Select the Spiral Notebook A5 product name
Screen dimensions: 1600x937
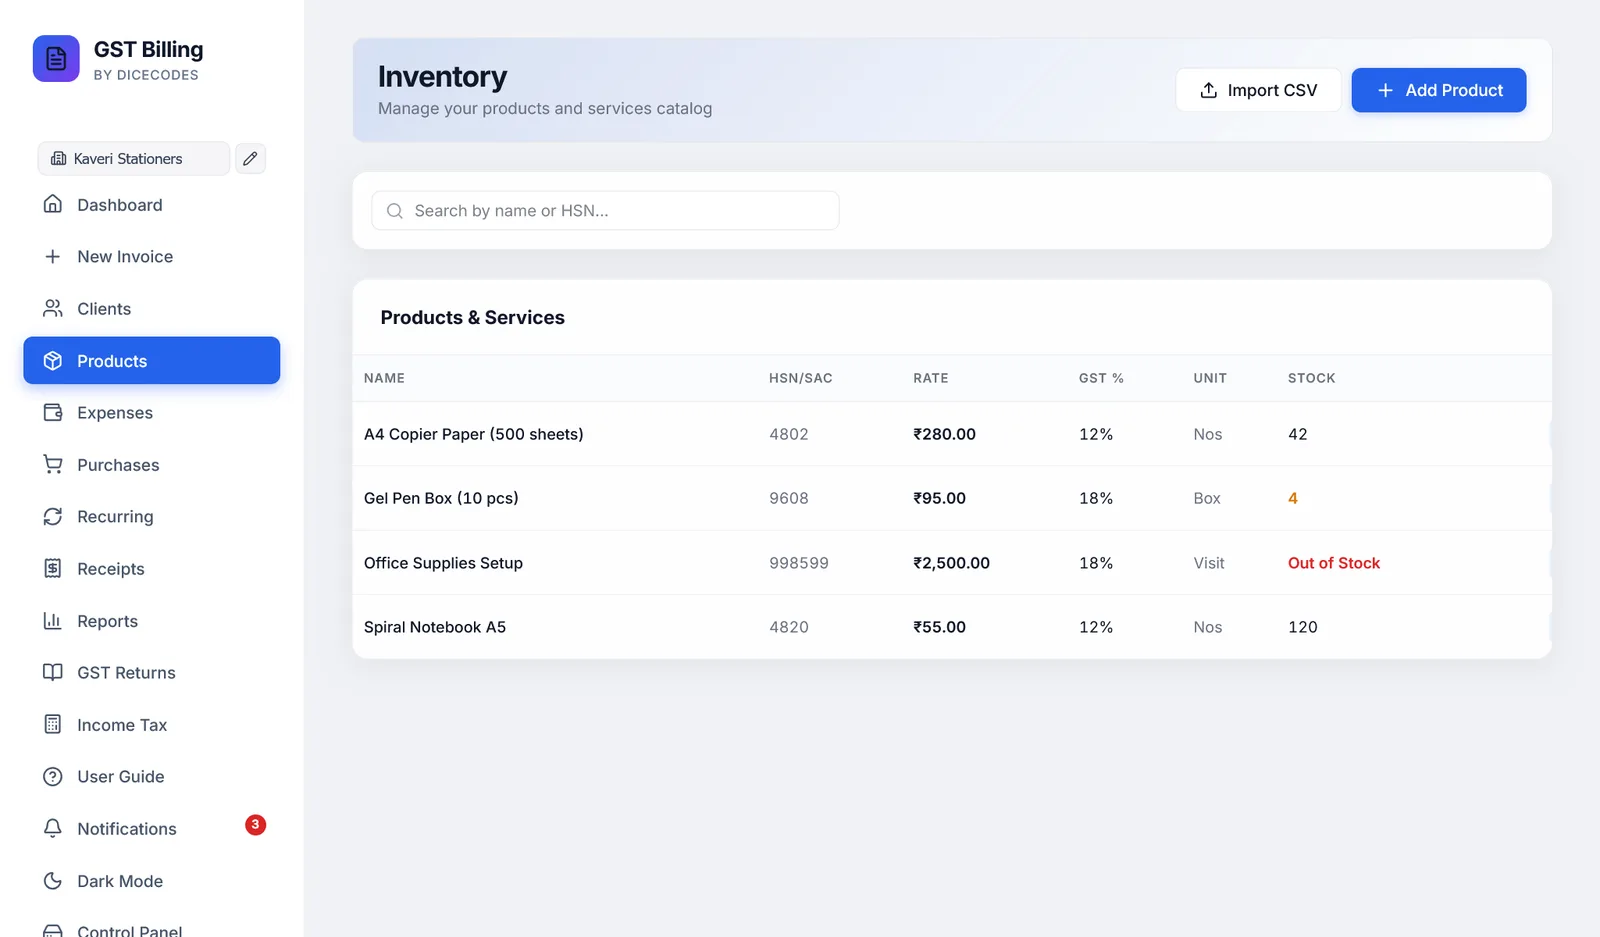pyautogui.click(x=435, y=626)
